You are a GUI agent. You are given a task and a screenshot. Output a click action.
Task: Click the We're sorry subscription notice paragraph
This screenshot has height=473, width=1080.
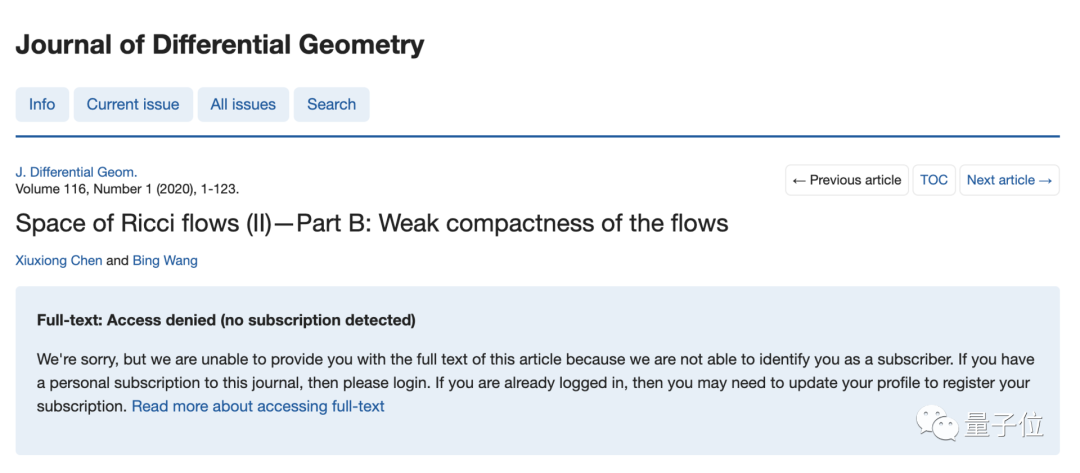click(x=536, y=383)
